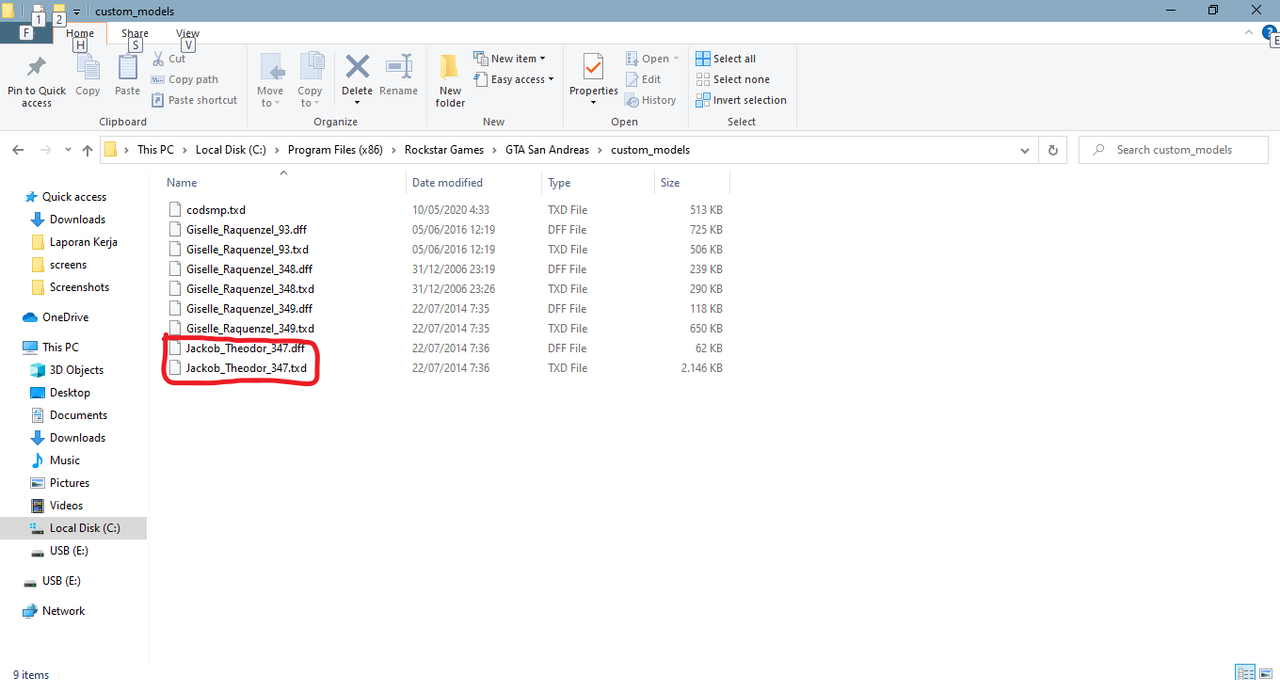Image resolution: width=1280 pixels, height=680 pixels.
Task: Open OneDrive in sidebar
Action: click(x=65, y=317)
